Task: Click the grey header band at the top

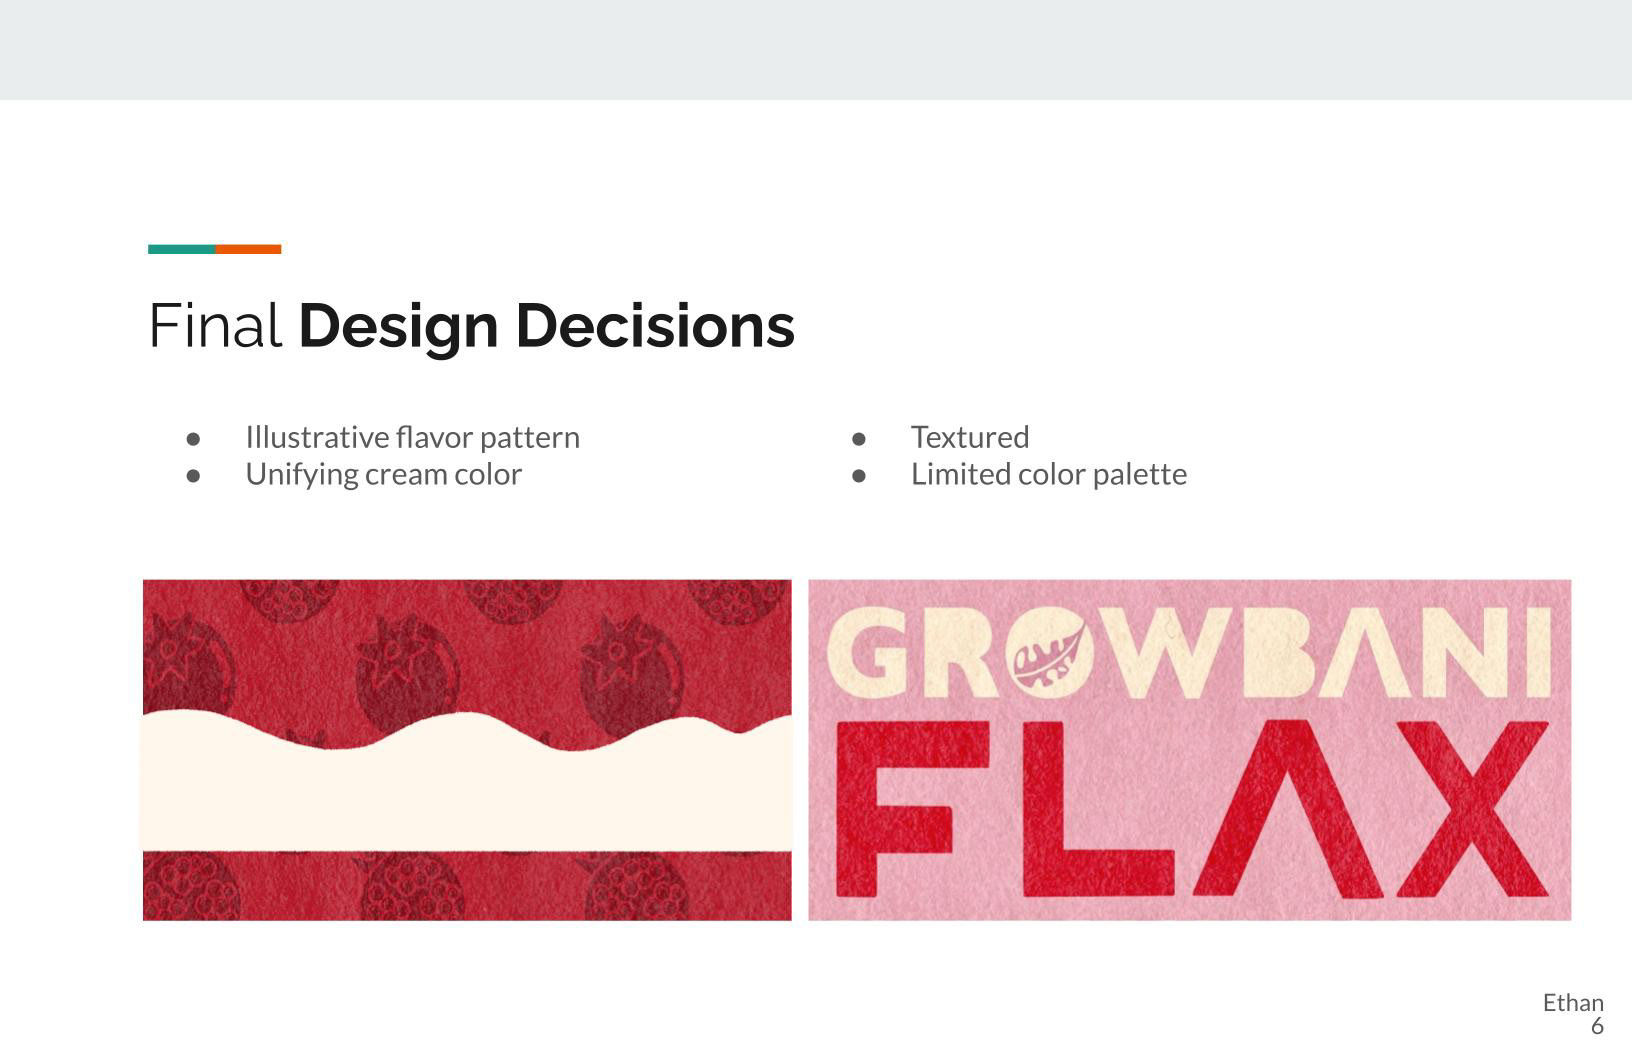Action: tap(816, 50)
